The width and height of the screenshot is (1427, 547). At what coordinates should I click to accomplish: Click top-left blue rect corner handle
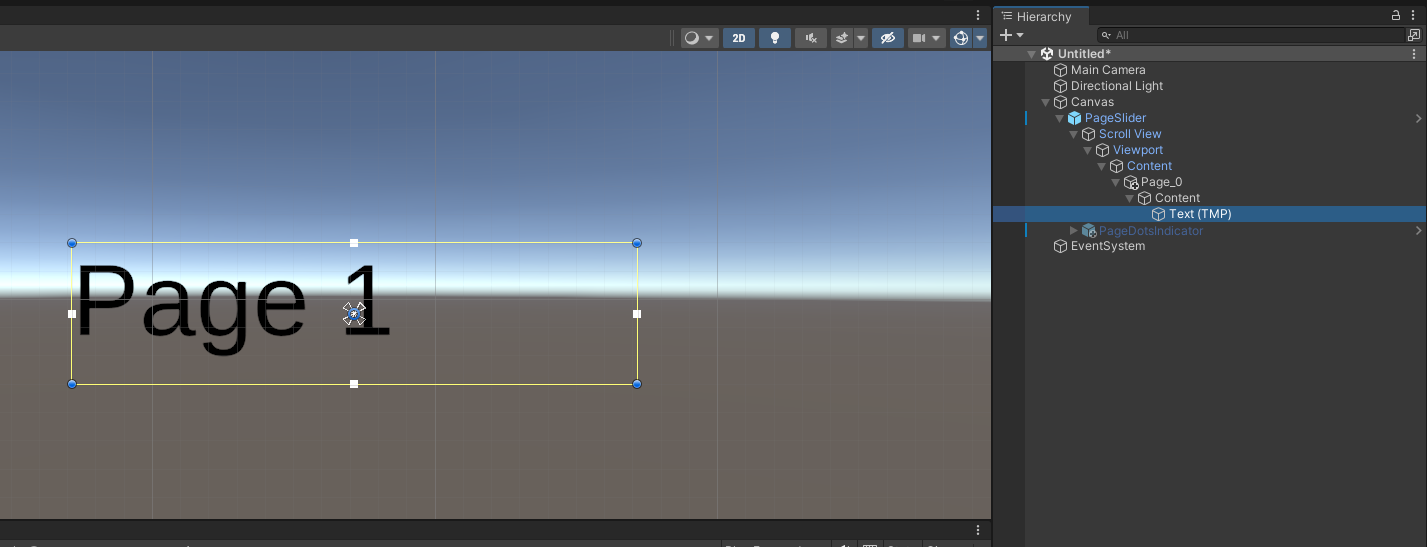[x=72, y=243]
